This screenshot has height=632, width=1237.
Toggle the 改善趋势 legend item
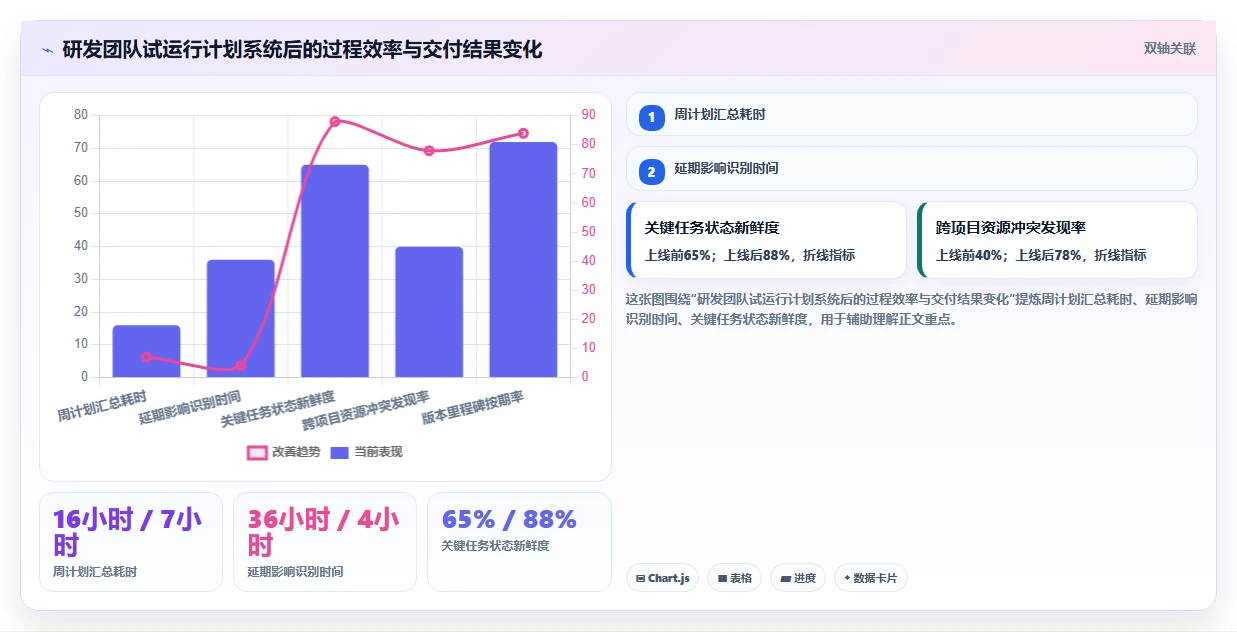click(283, 452)
